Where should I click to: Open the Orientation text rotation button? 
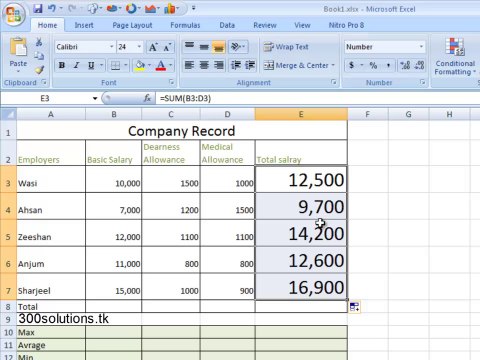coord(238,47)
